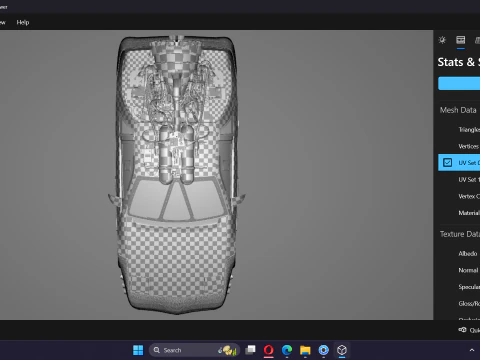
Task: Uncheck the UV Set 0 checkbox
Action: coord(447,163)
